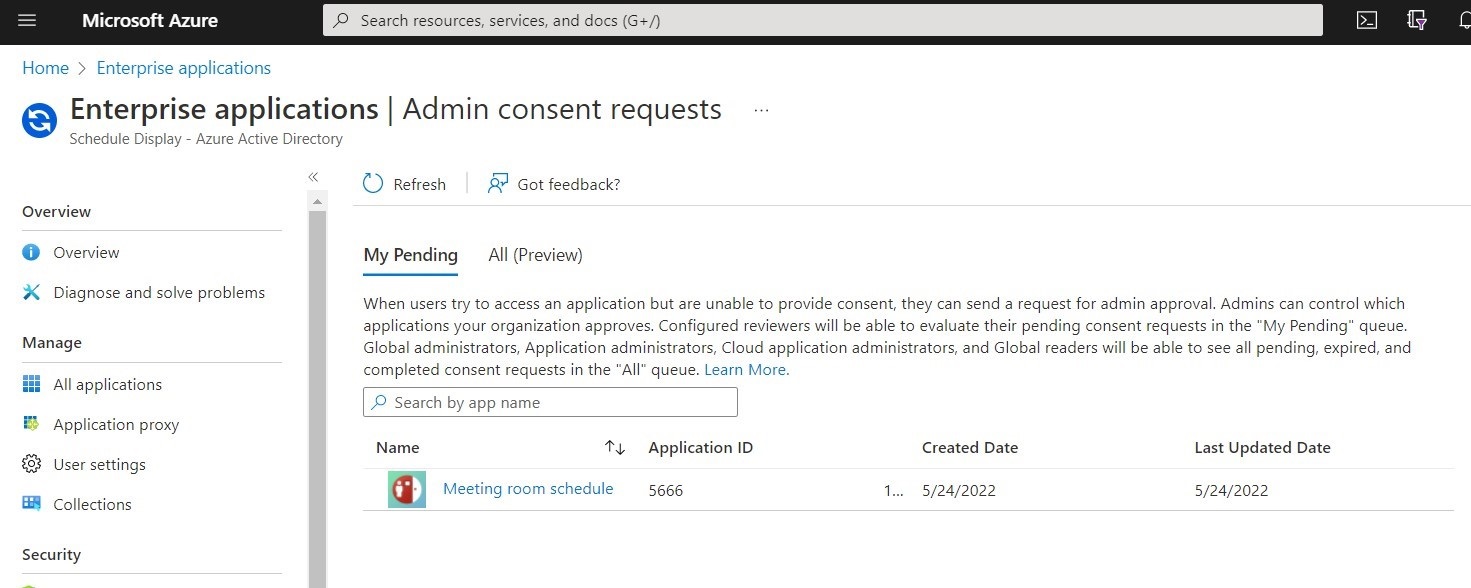Screen dimensions: 1471x588
Task: Focus the search resources and services box
Action: (x=822, y=20)
